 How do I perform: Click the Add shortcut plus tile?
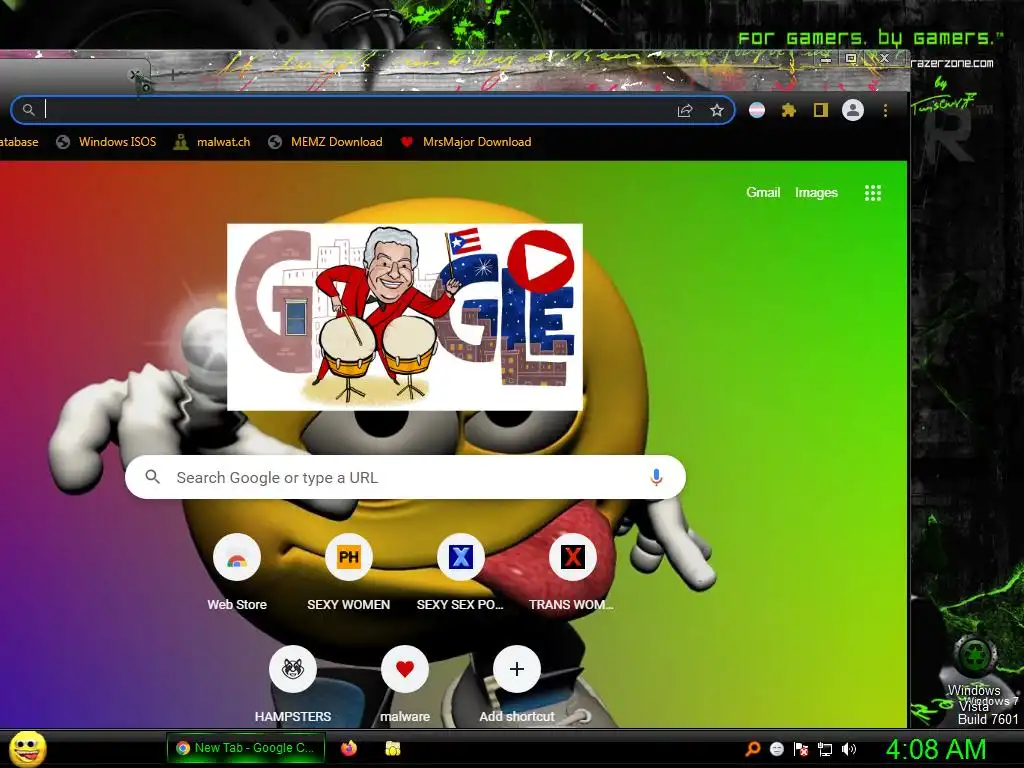click(x=517, y=684)
